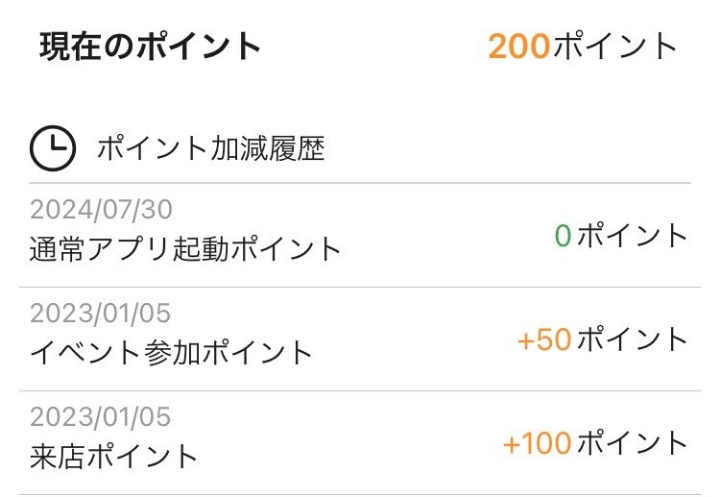Click the +50ポイント amount
The height and width of the screenshot is (497, 720).
click(x=603, y=340)
